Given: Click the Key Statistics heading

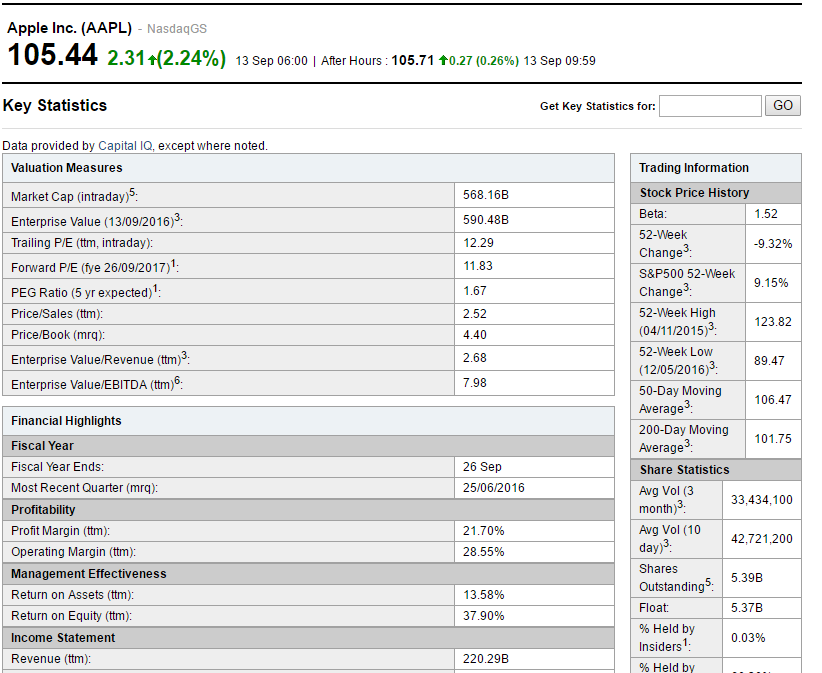Looking at the screenshot, I should coord(55,105).
